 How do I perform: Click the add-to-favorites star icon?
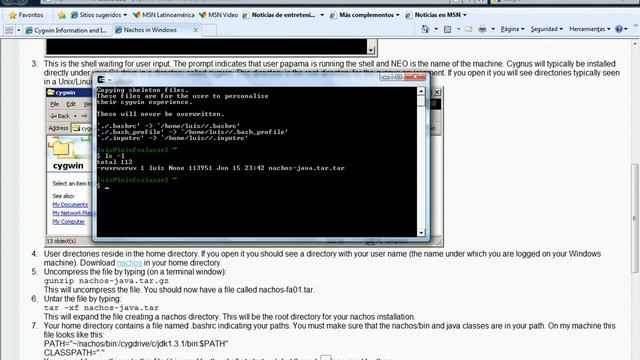pos(62,15)
